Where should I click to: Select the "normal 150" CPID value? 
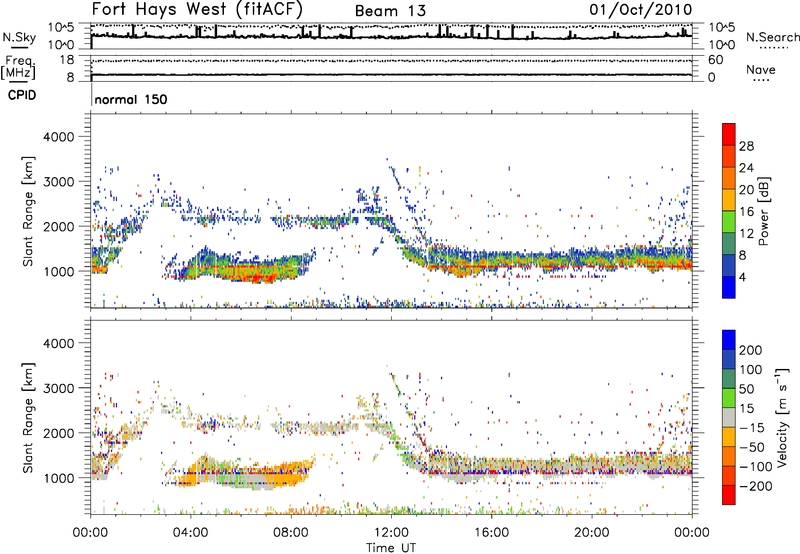coord(131,99)
